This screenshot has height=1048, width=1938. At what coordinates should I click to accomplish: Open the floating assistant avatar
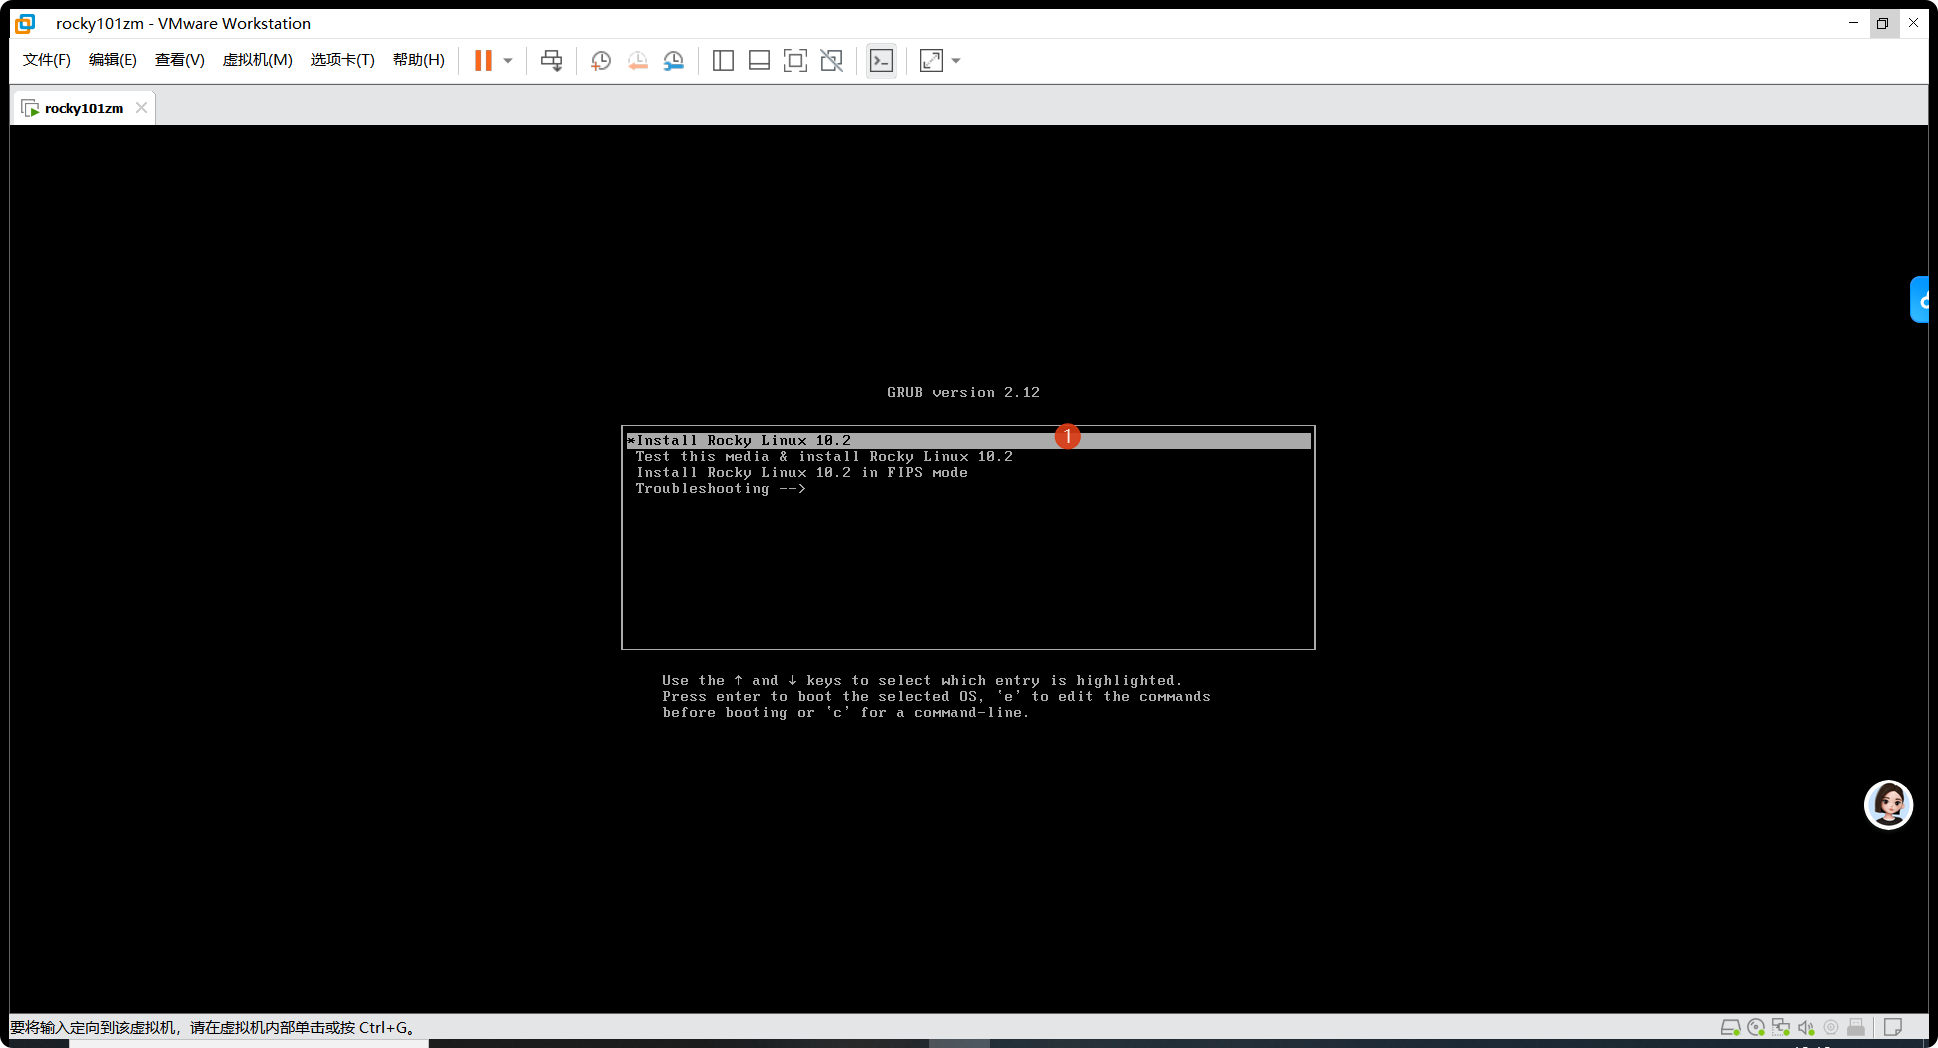1888,805
